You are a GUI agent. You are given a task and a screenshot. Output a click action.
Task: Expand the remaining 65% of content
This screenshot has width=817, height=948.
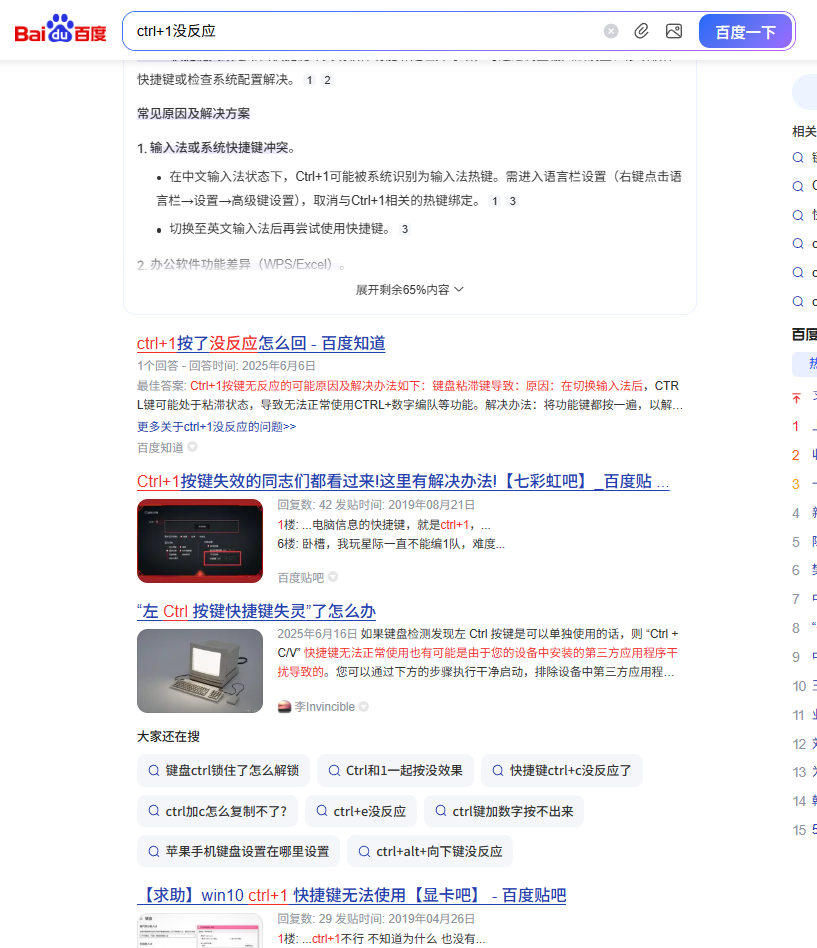(x=410, y=289)
